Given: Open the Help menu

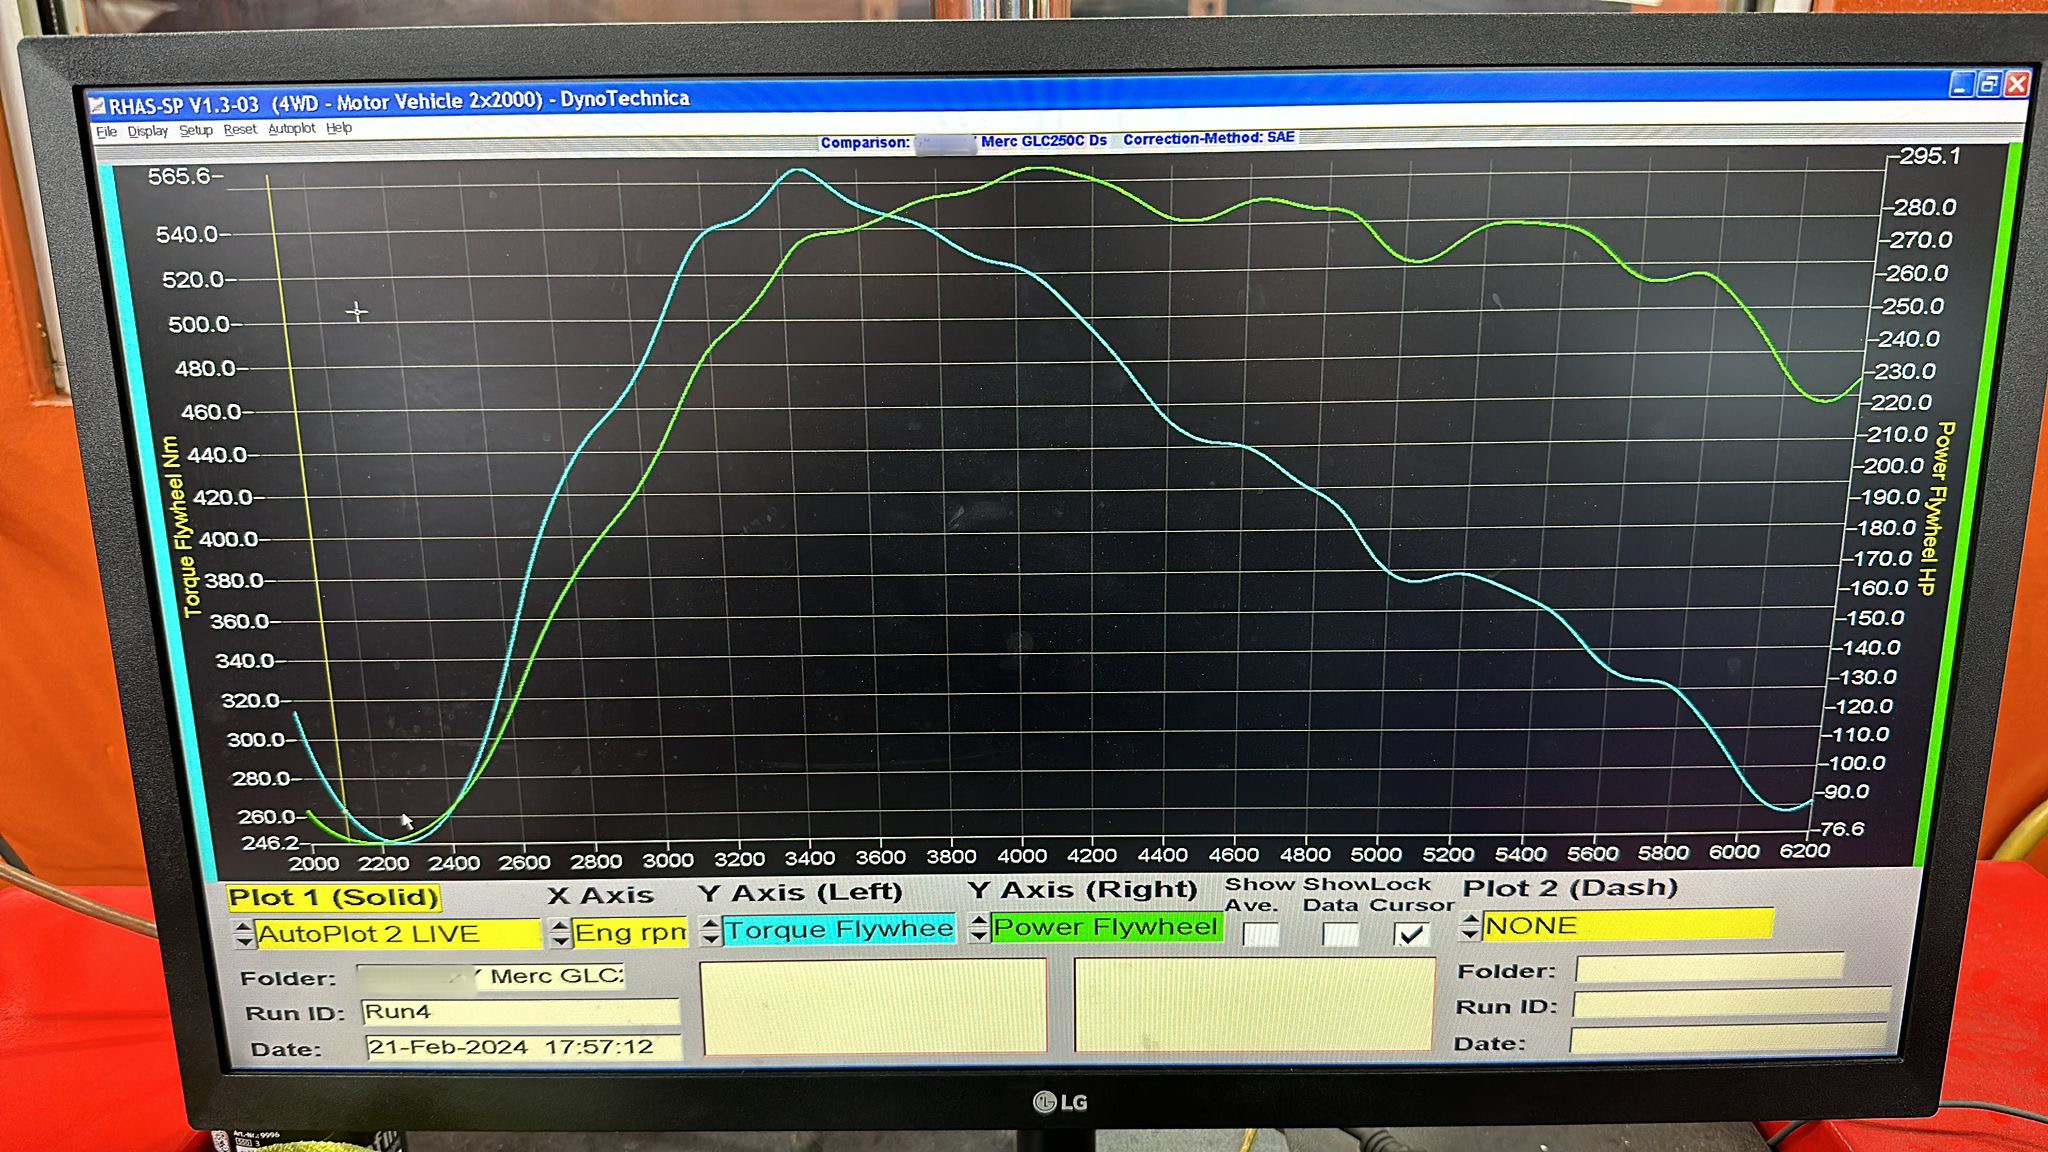Looking at the screenshot, I should [x=339, y=127].
